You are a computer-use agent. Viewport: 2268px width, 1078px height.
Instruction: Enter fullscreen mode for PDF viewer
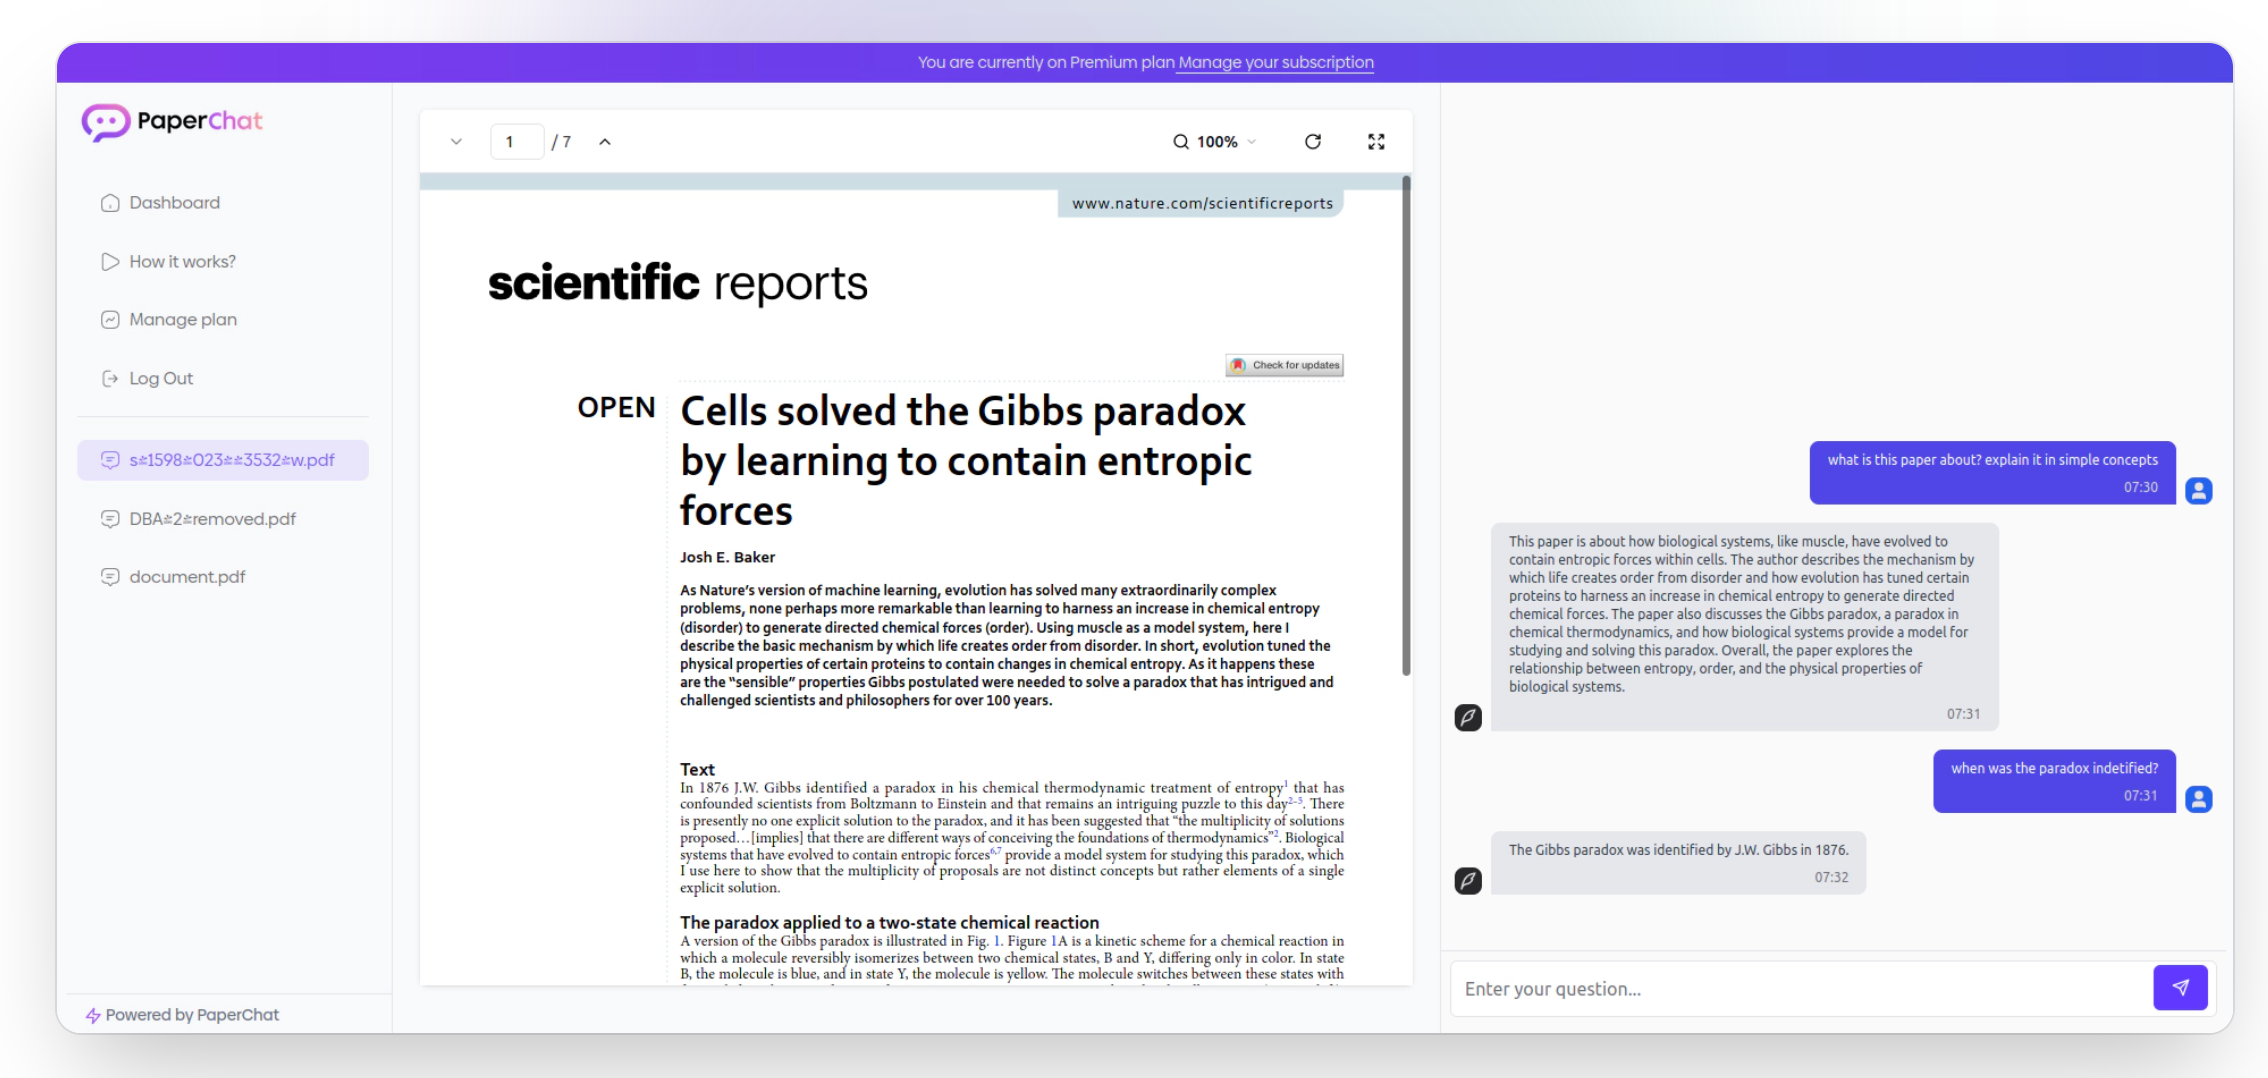1376,142
